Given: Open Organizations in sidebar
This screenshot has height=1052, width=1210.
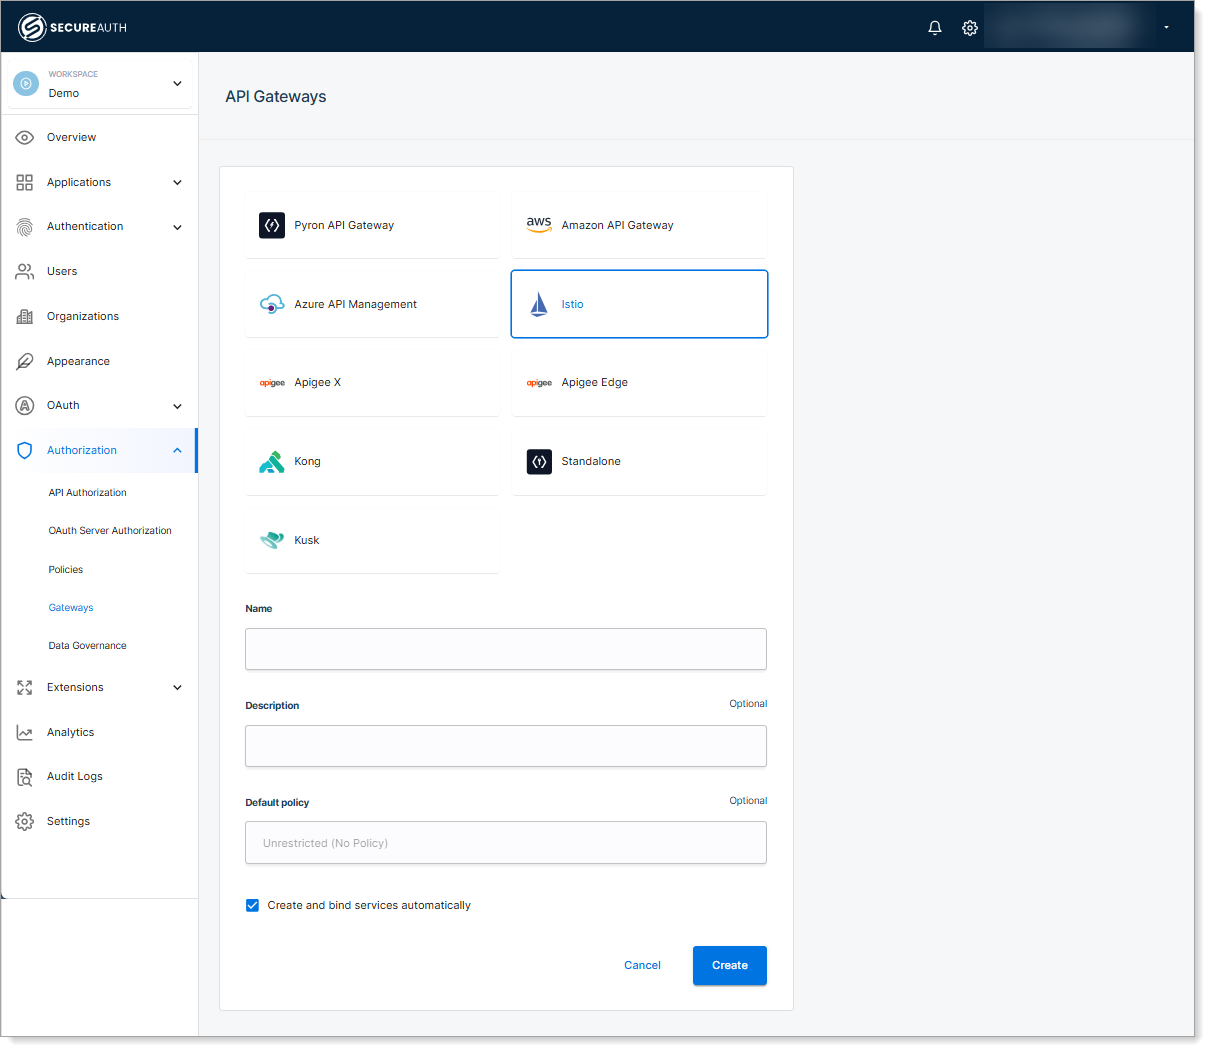Looking at the screenshot, I should click(x=83, y=317).
